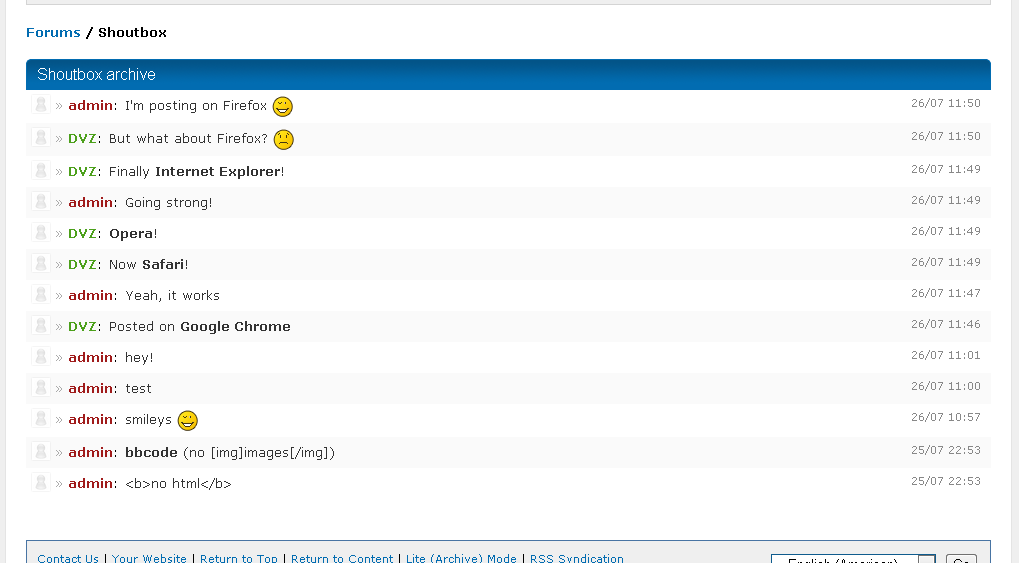Image resolution: width=1019 pixels, height=563 pixels.
Task: Click the Shoutbox archive header bar
Action: coord(508,75)
